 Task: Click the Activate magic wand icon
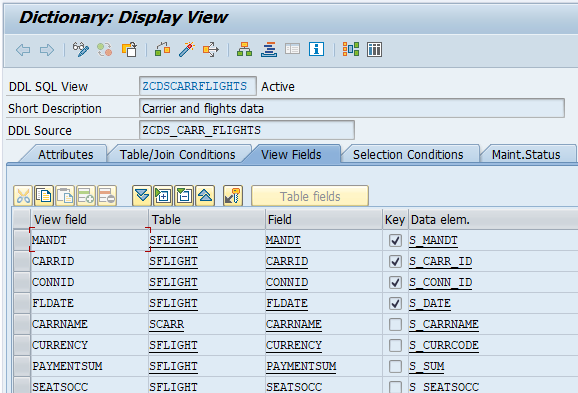tap(187, 49)
